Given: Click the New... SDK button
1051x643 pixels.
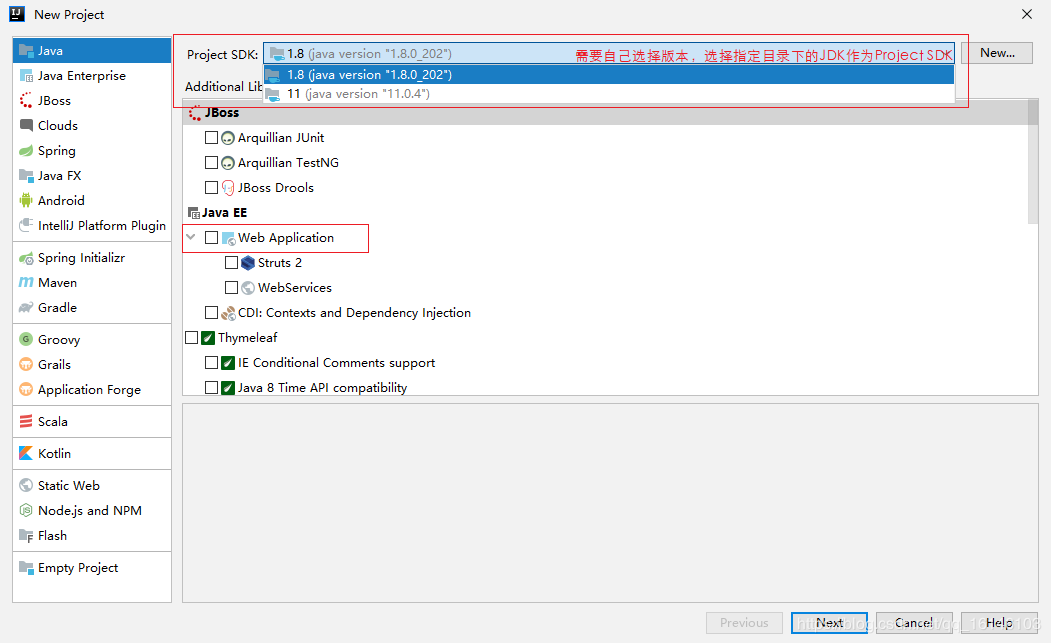Looking at the screenshot, I should [x=997, y=53].
